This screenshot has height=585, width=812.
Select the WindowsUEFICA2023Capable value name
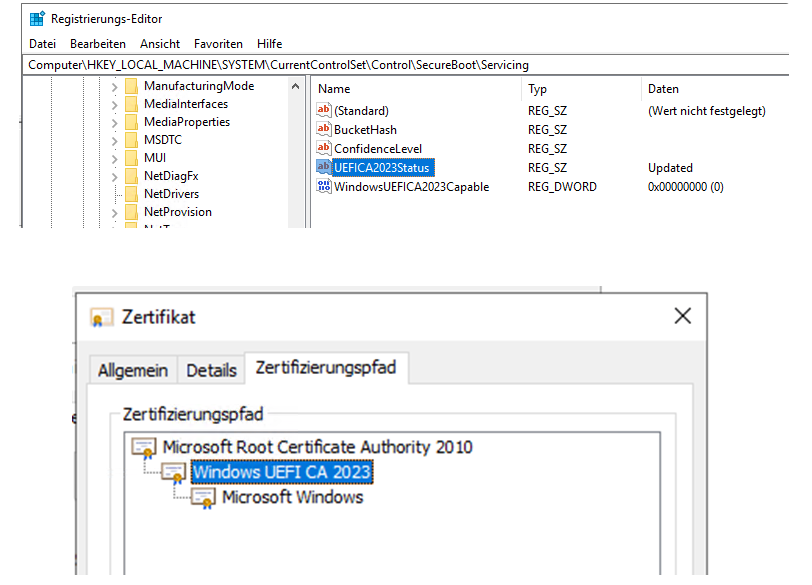pos(412,187)
